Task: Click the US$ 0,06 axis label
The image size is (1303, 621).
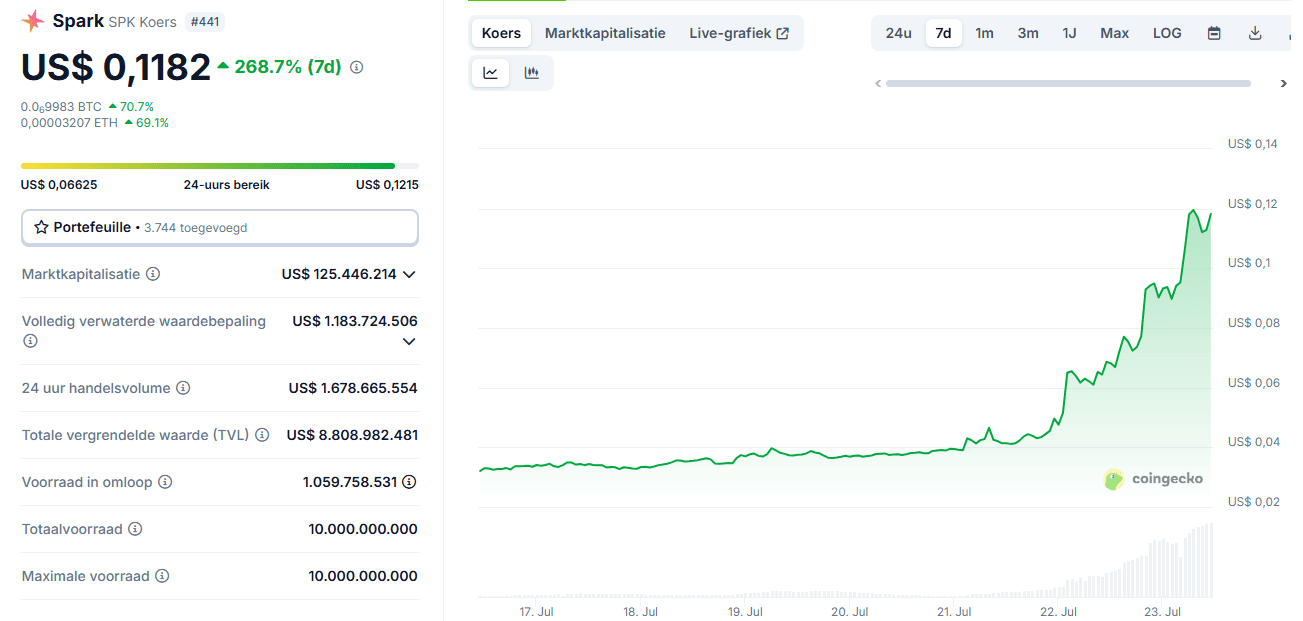Action: [1253, 383]
